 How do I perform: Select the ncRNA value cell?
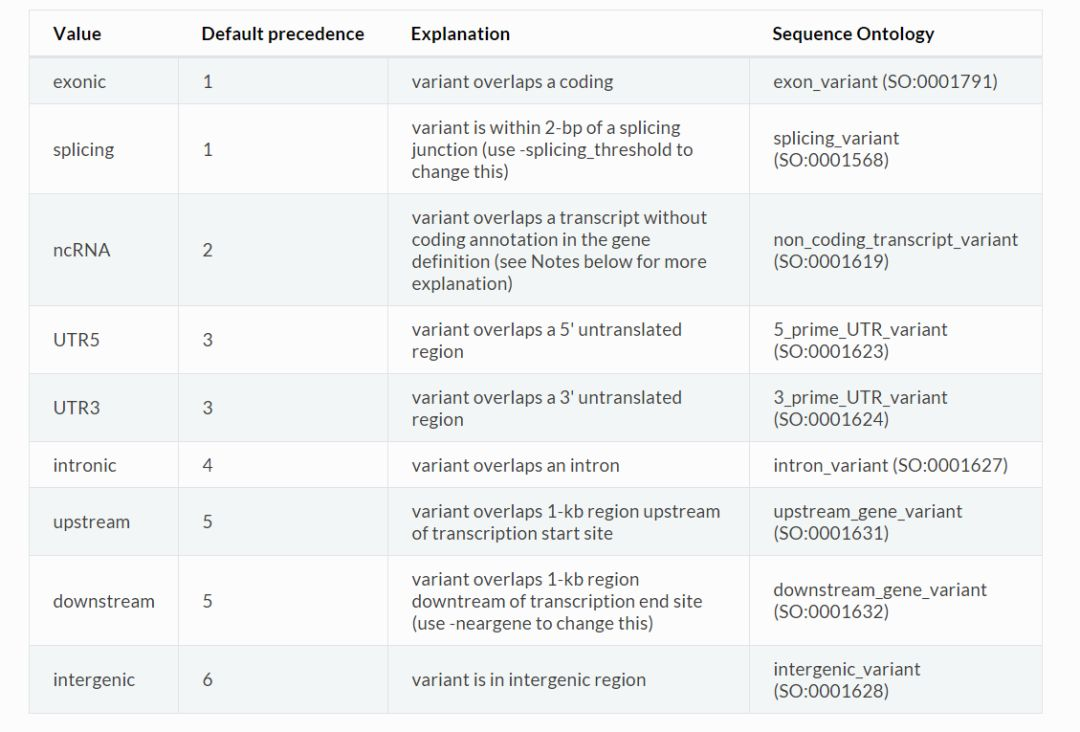tap(81, 250)
